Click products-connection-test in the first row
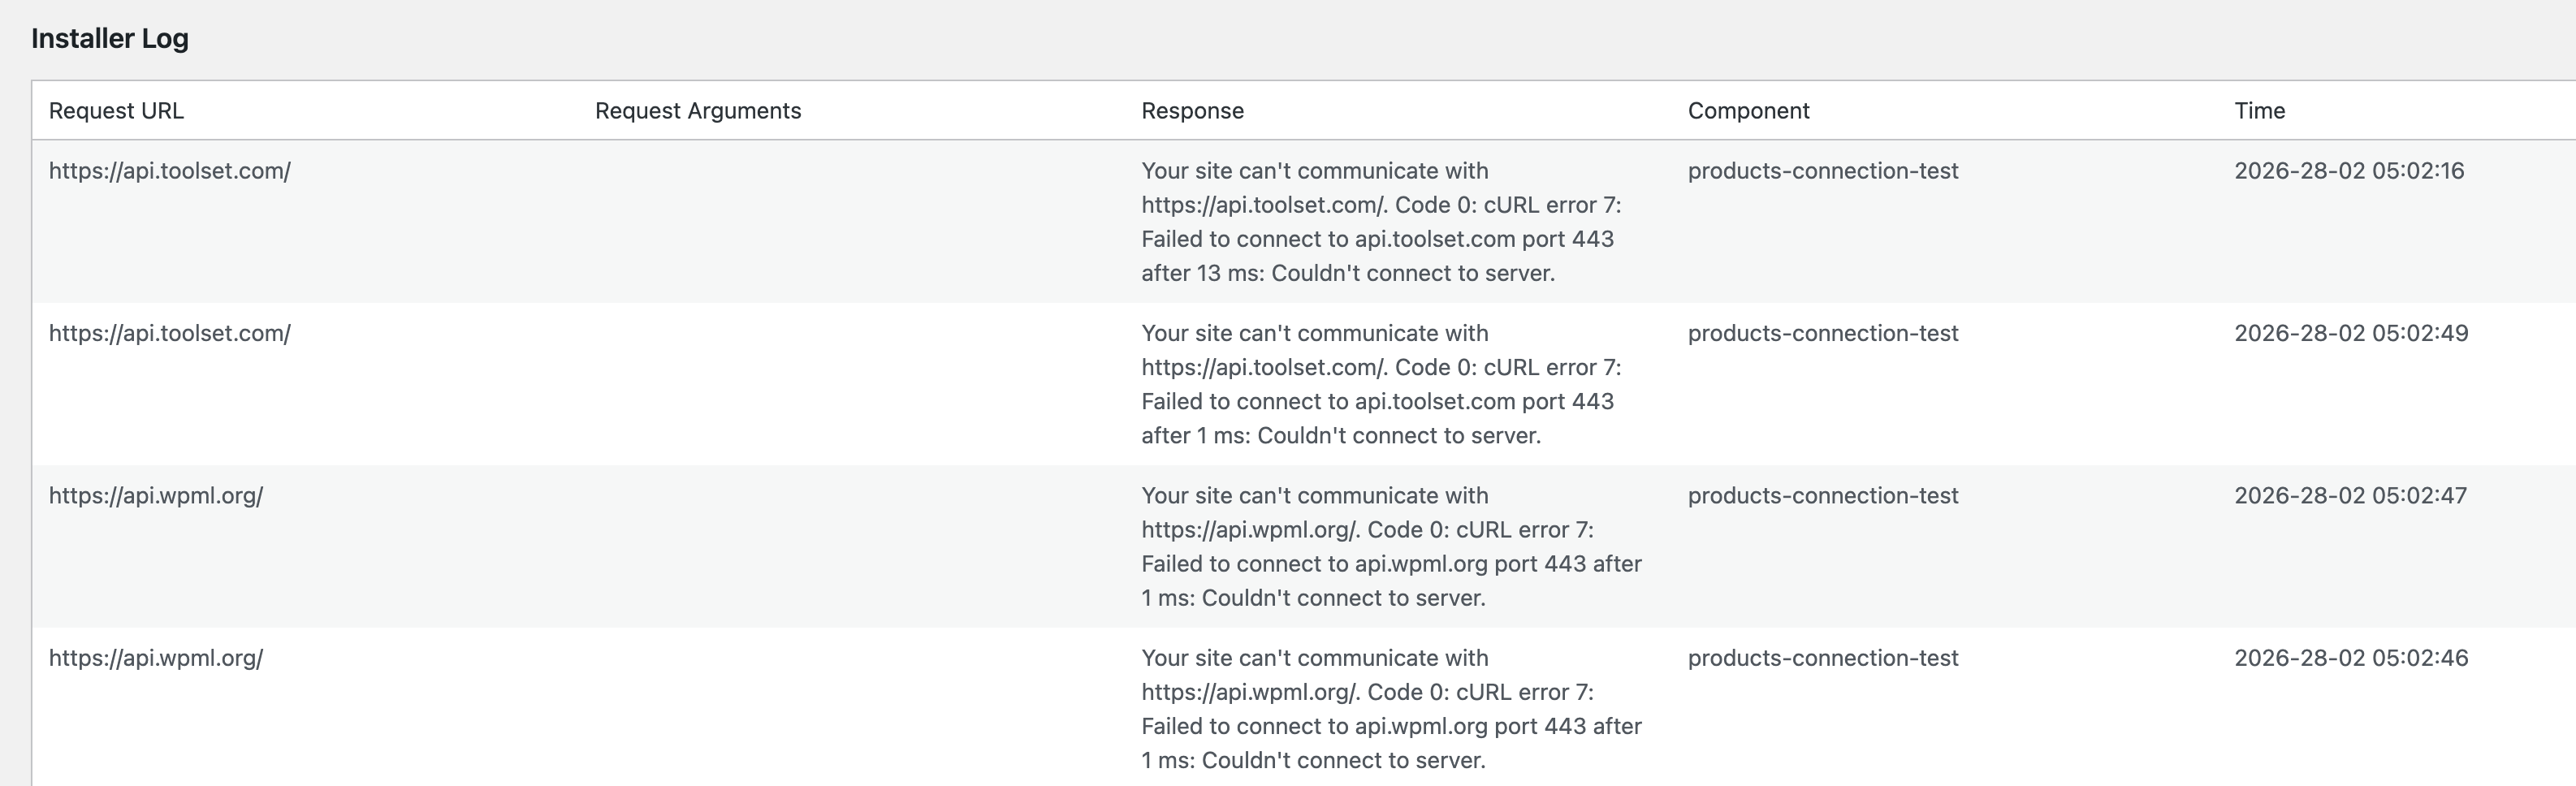The image size is (2576, 786). click(1822, 171)
